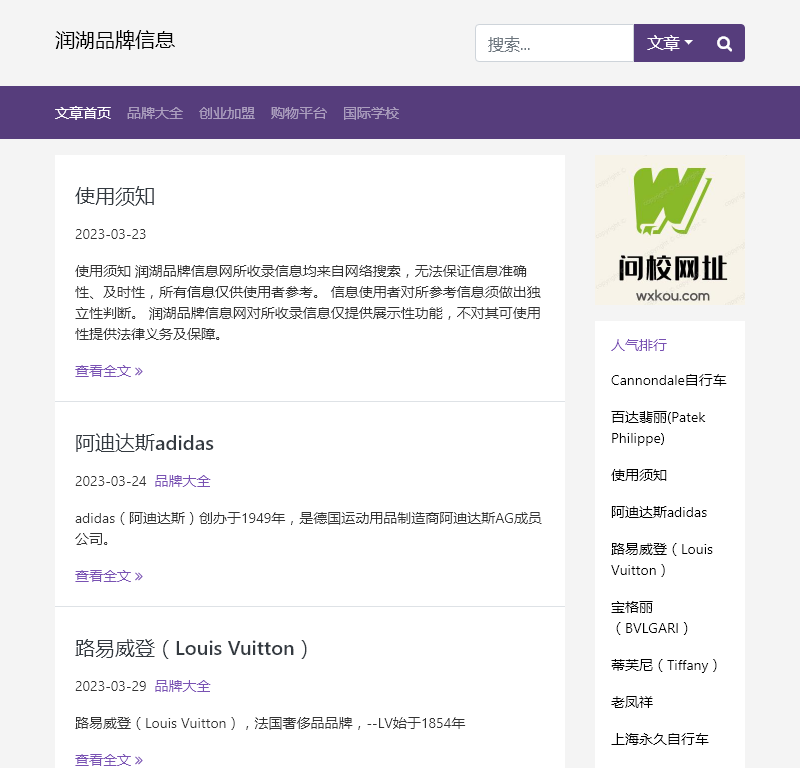Navigate to 创业加盟 in the menu
The width and height of the screenshot is (800, 768).
pos(227,113)
